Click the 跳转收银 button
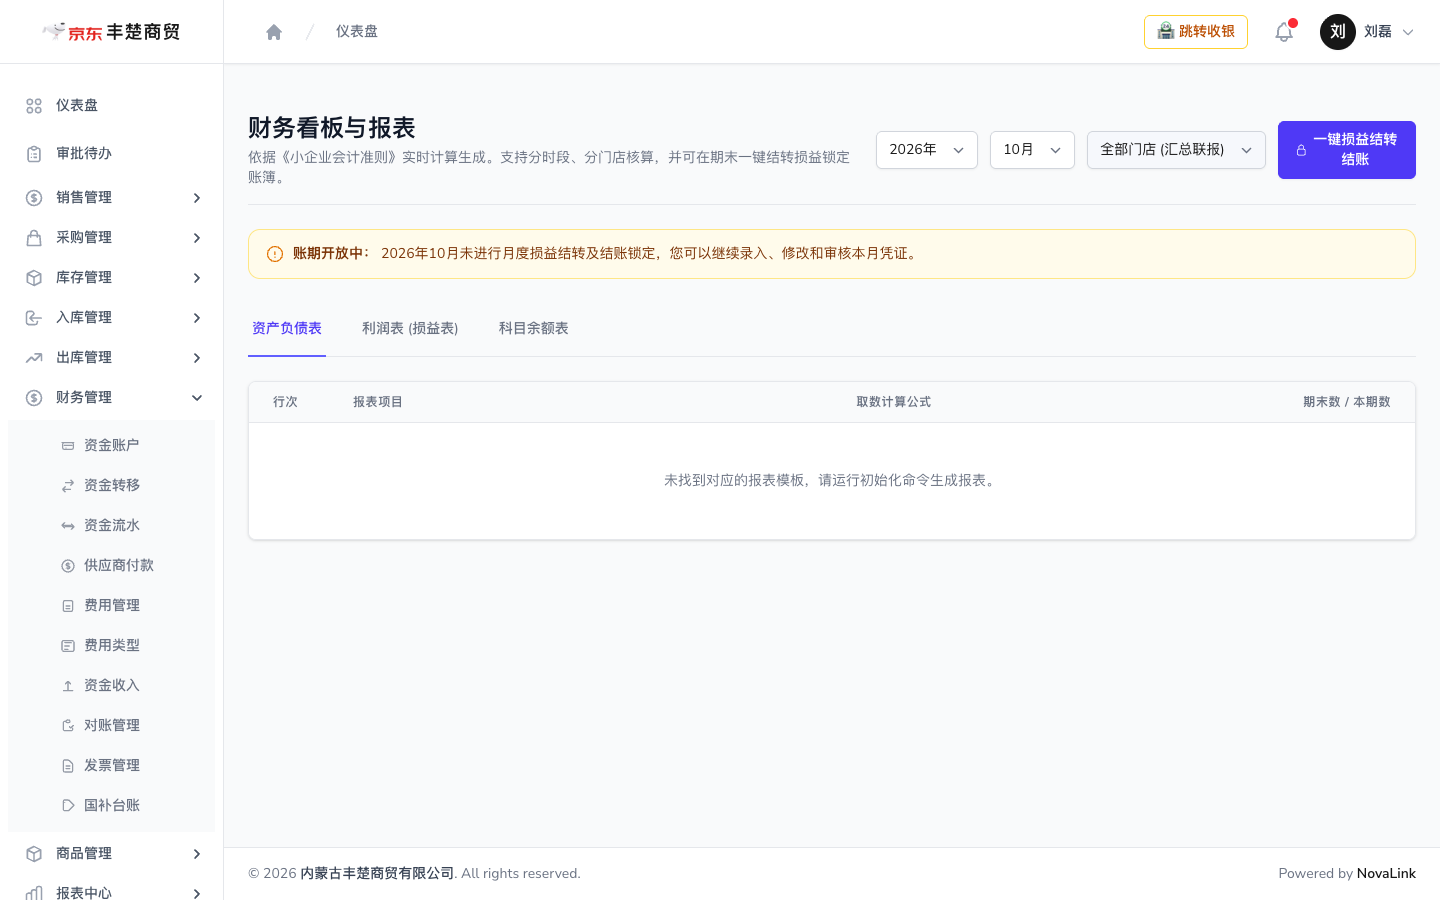Viewport: 1440px width, 900px height. (1196, 32)
